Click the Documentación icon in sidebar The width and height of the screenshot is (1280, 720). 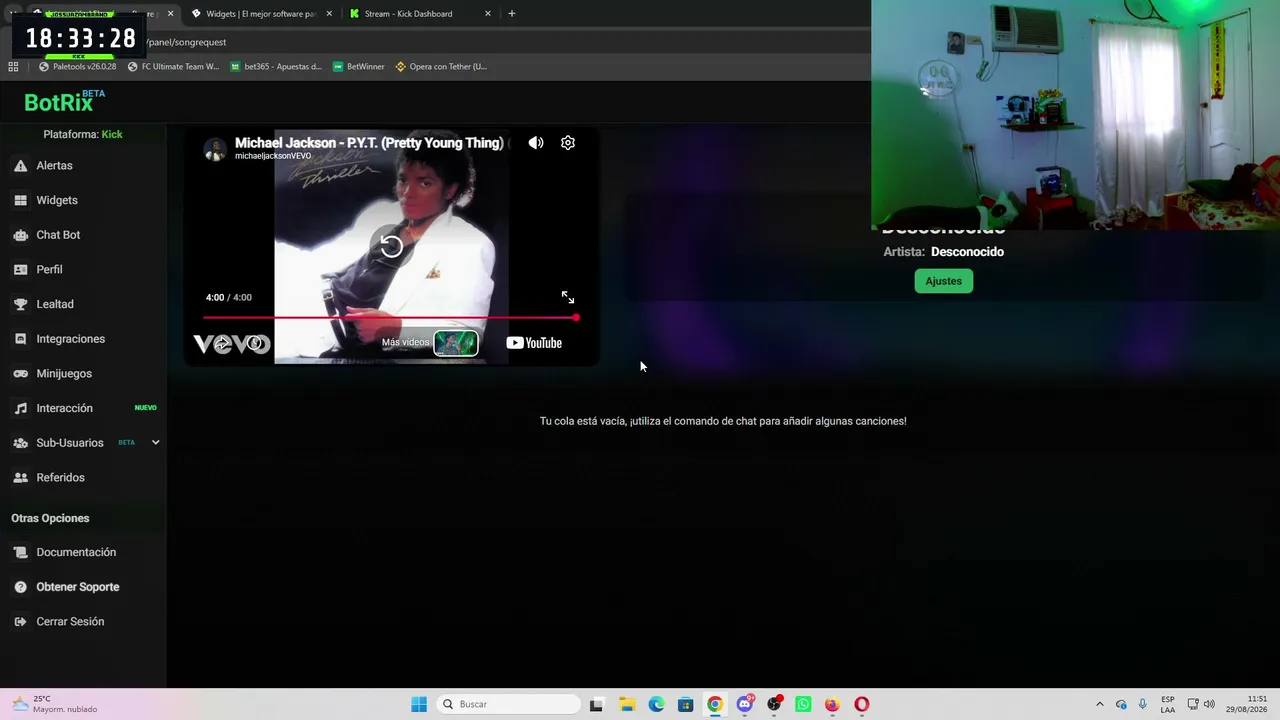click(20, 552)
